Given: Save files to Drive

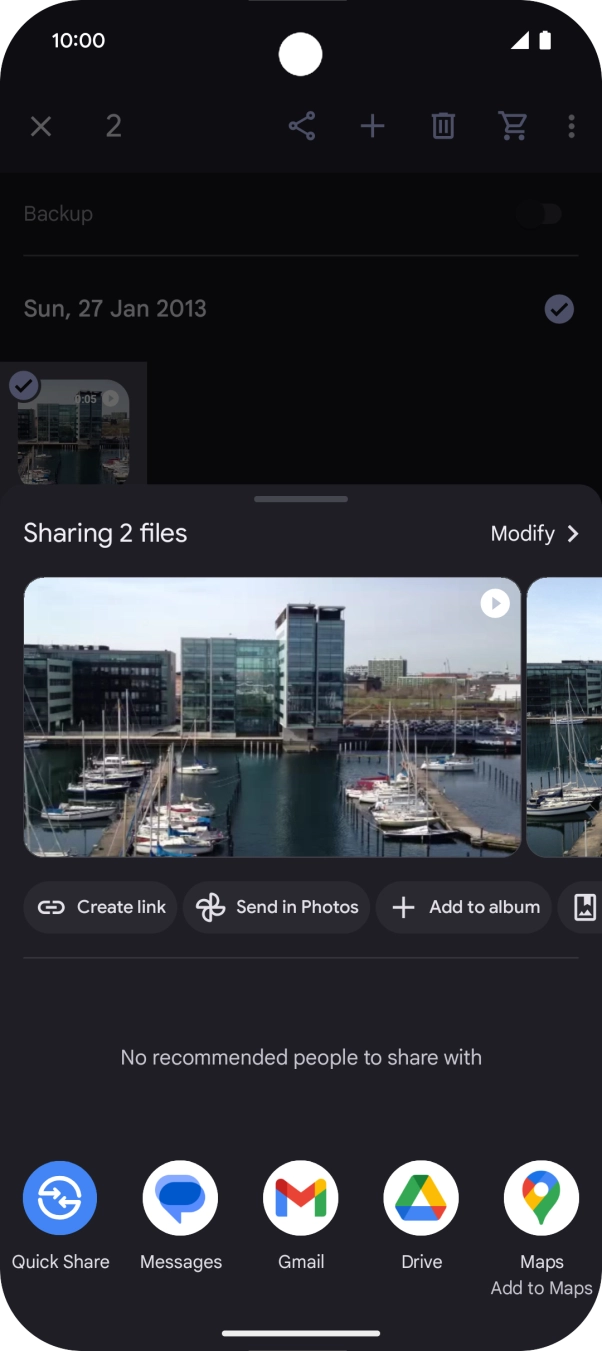Looking at the screenshot, I should (x=421, y=1198).
